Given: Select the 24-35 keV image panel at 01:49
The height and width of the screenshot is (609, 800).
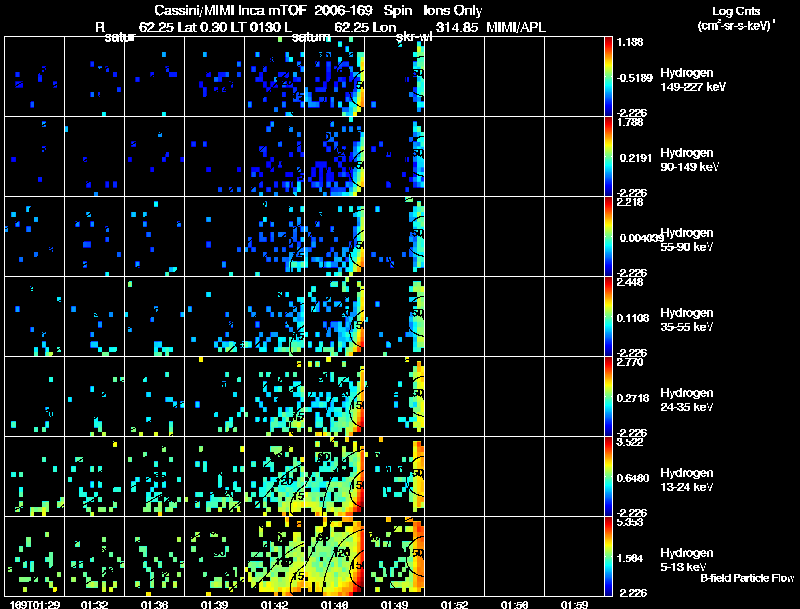Looking at the screenshot, I should [x=394, y=396].
